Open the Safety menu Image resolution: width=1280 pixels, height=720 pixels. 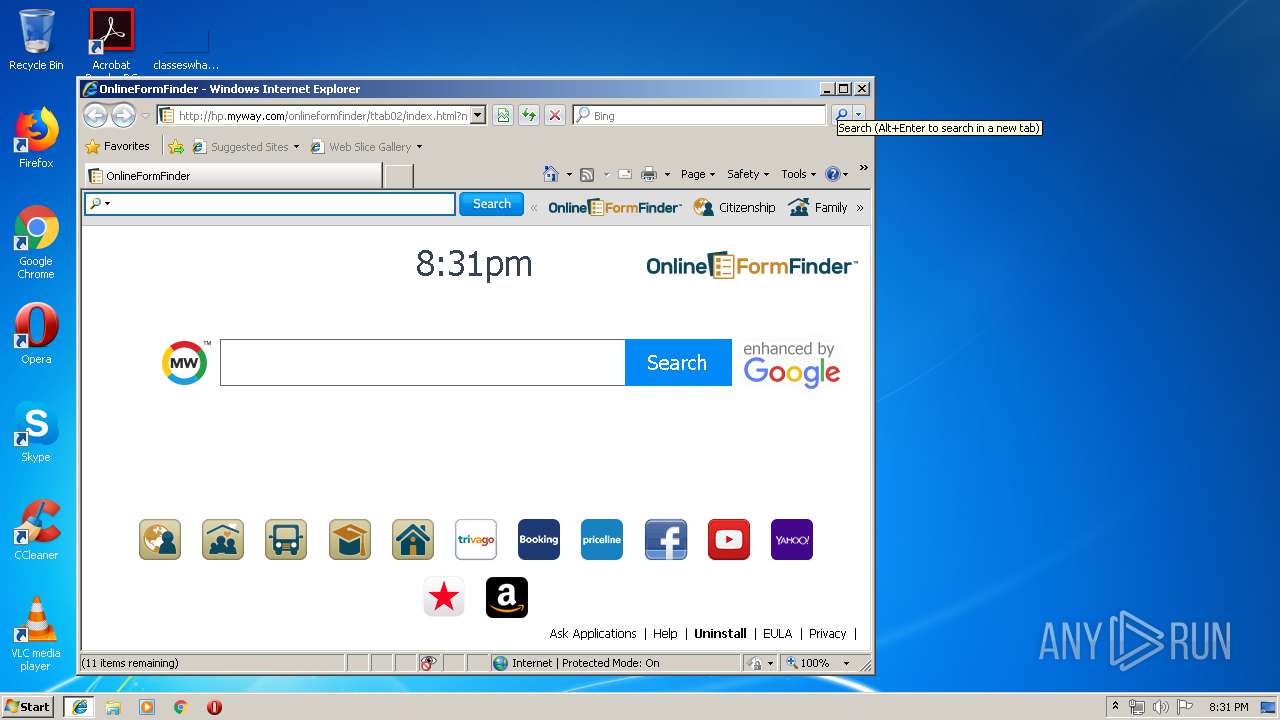(748, 174)
